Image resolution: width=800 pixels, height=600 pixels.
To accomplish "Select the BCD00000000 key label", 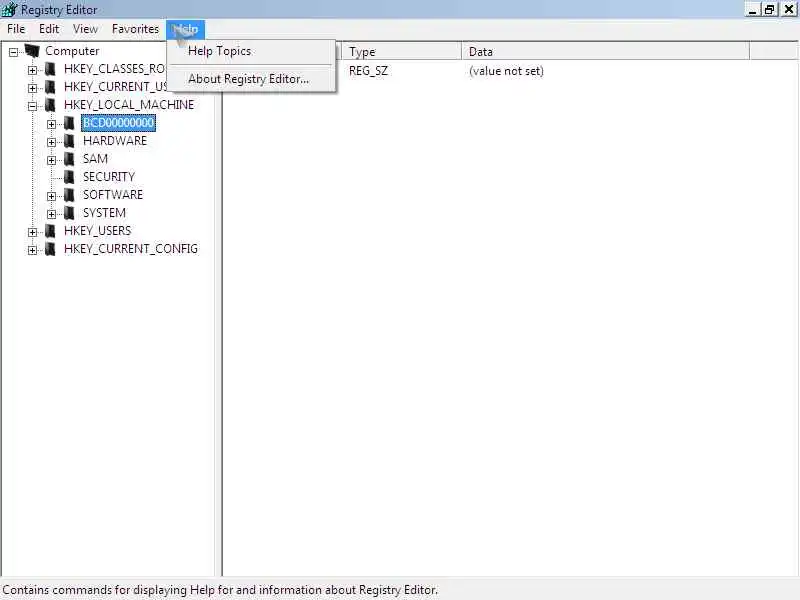I will (118, 123).
